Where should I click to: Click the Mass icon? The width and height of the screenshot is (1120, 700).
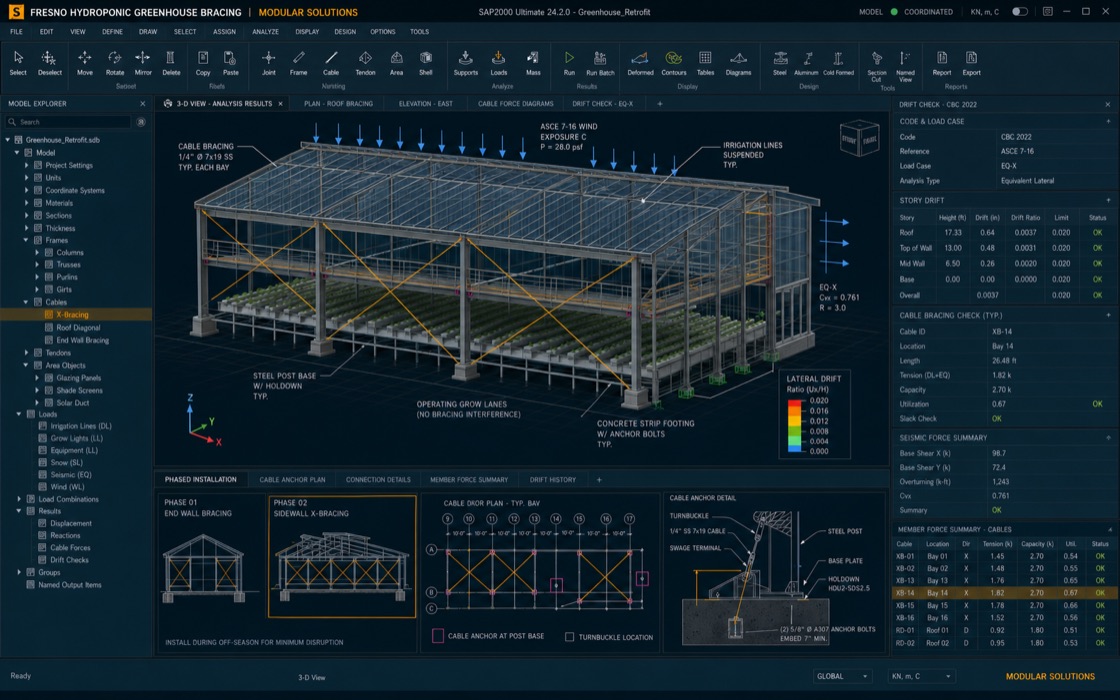tap(533, 63)
